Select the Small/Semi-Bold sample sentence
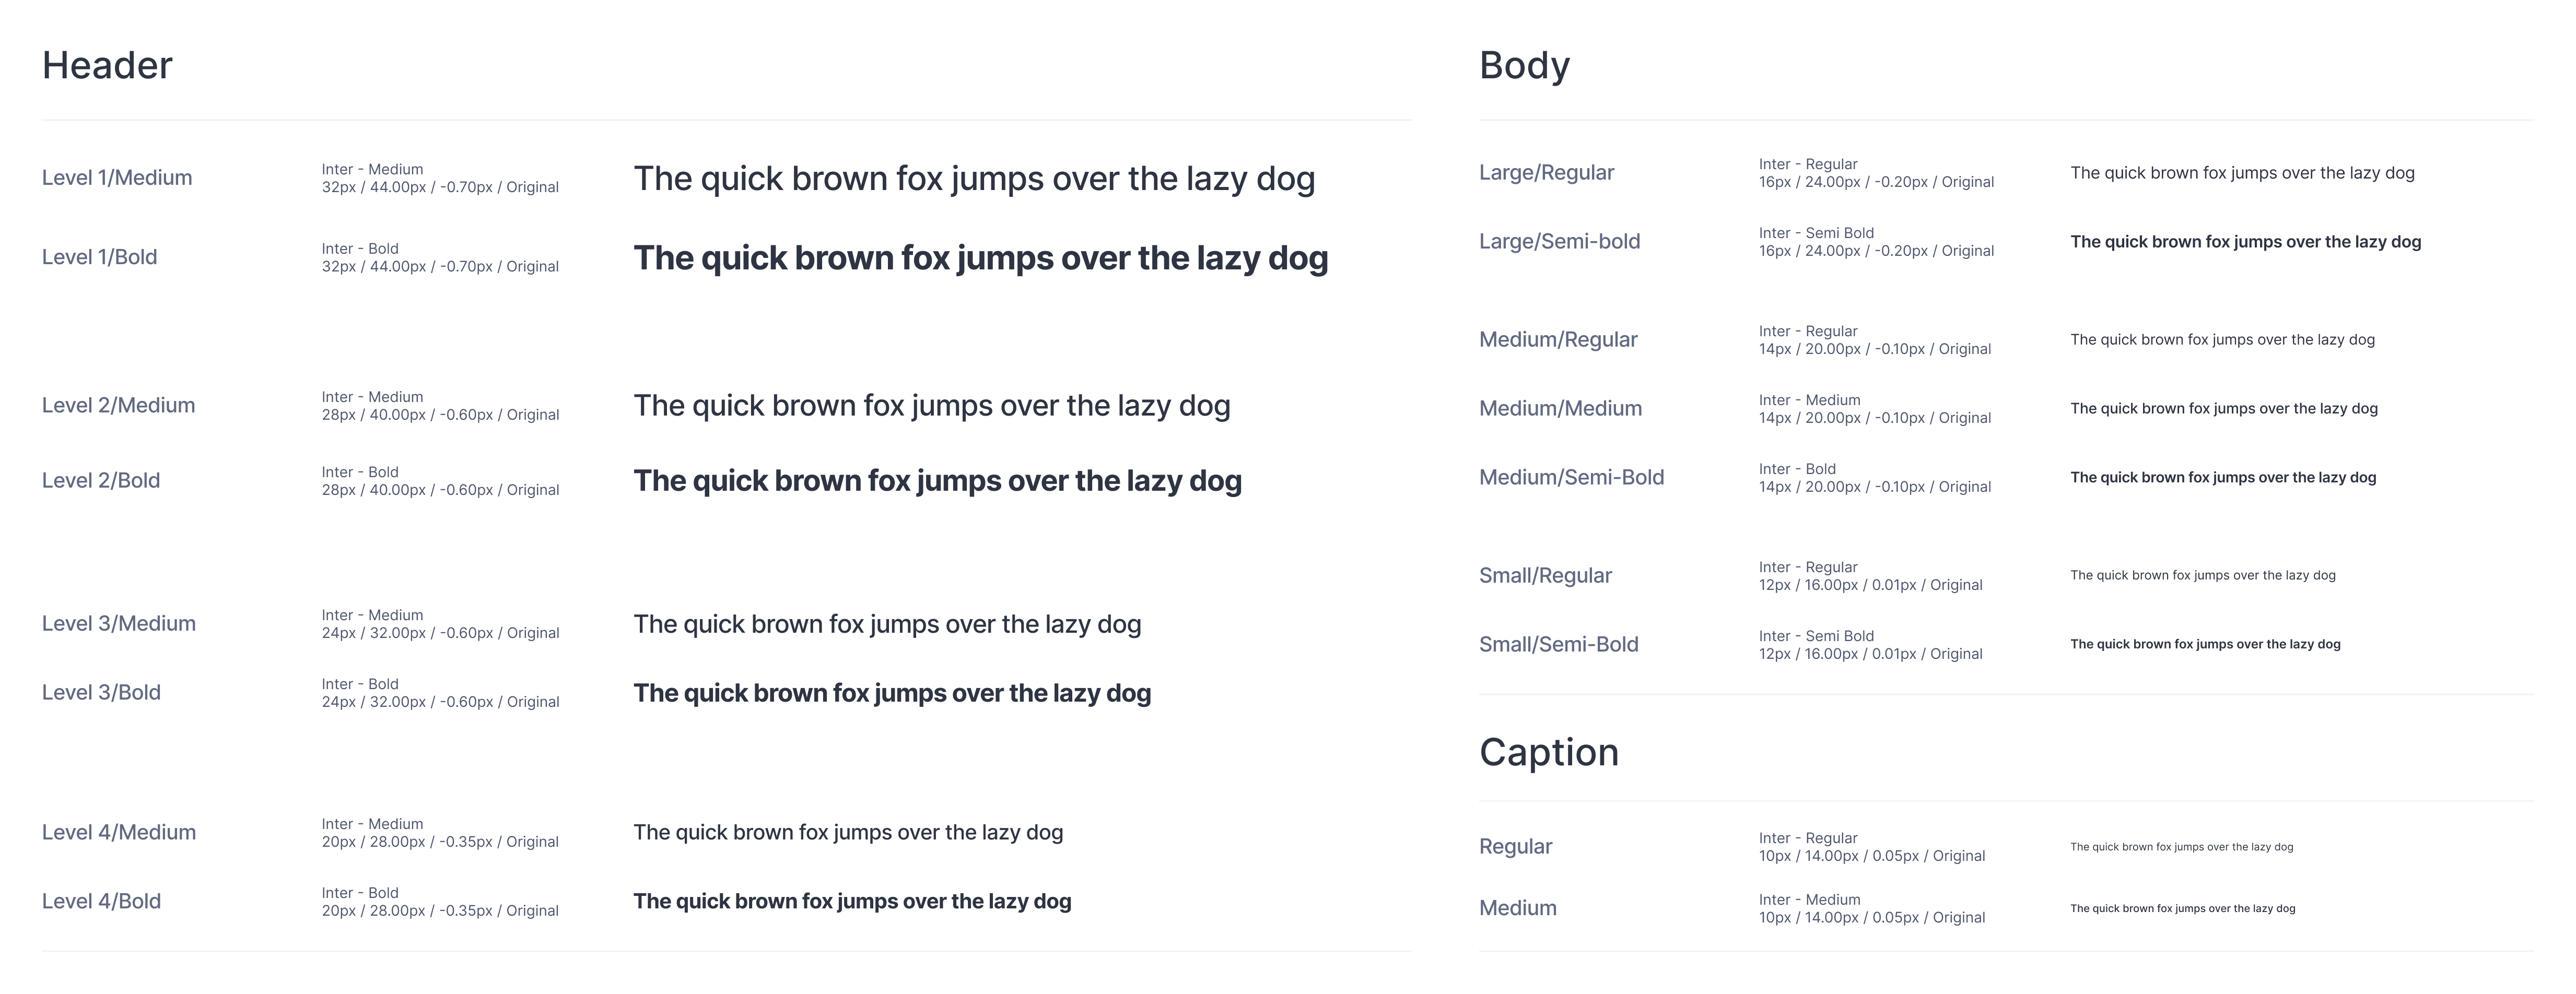Image resolution: width=2576 pixels, height=994 pixels. coord(2205,644)
